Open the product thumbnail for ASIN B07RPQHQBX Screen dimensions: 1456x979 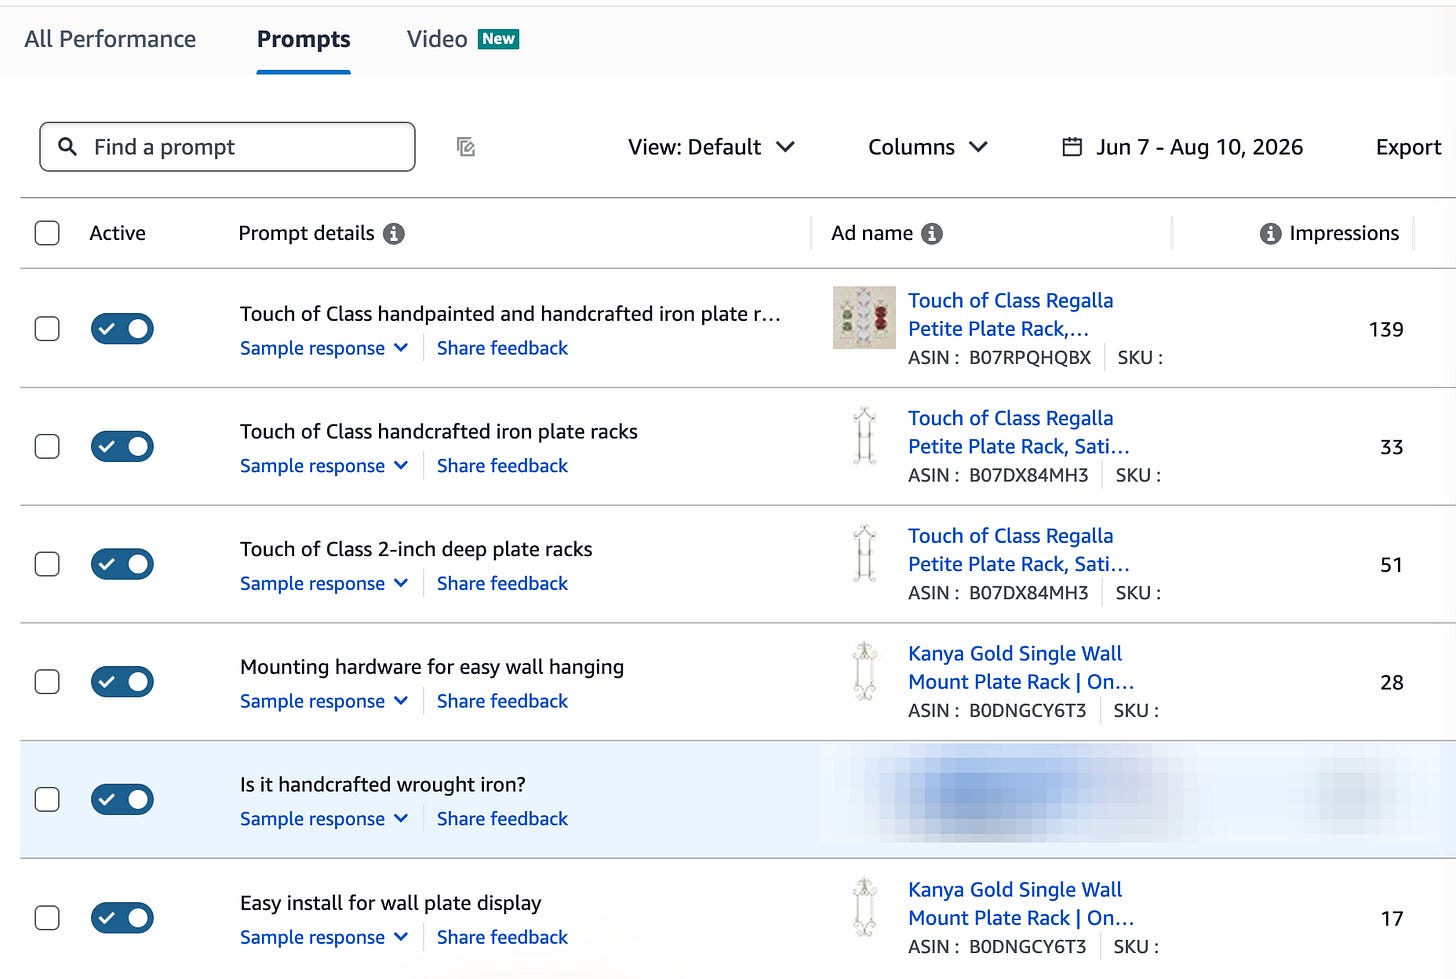click(864, 318)
